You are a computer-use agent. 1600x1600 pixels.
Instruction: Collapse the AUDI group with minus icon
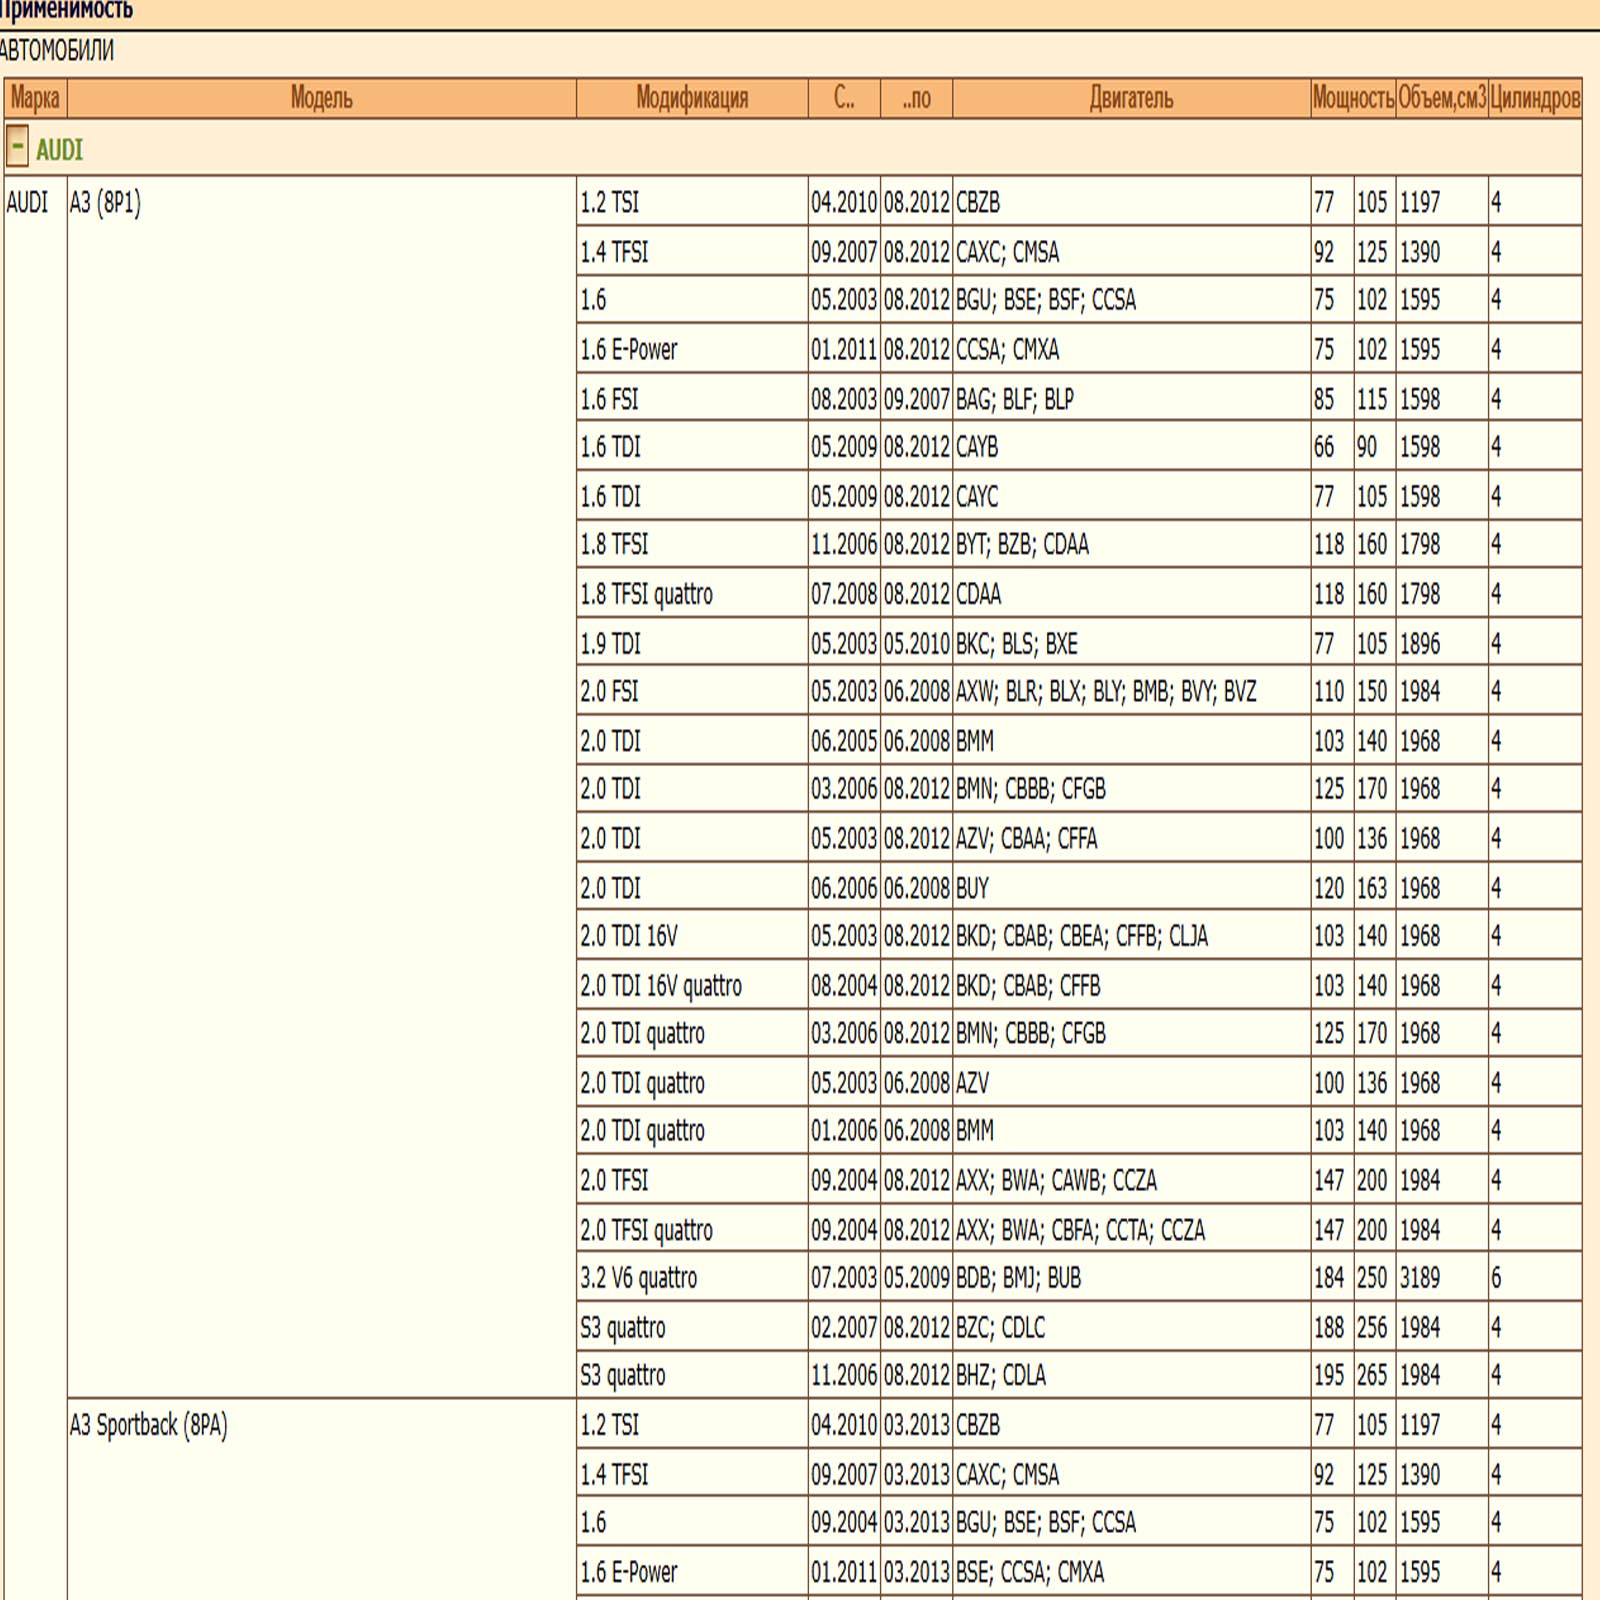[x=17, y=147]
